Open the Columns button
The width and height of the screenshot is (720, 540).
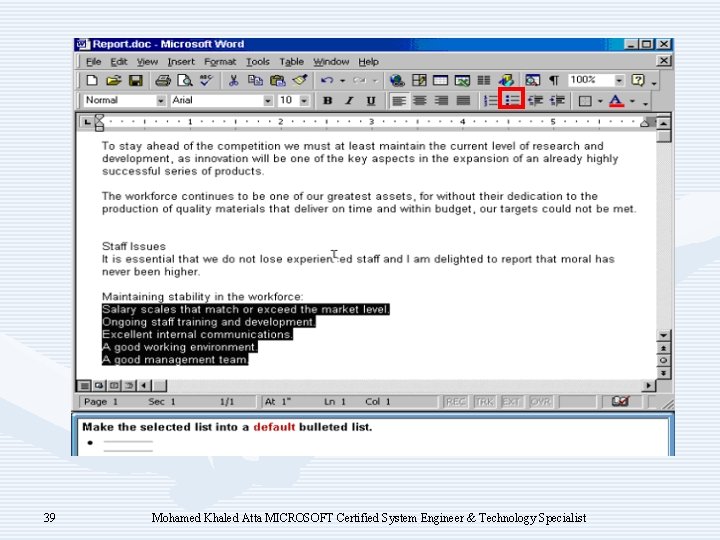click(484, 81)
